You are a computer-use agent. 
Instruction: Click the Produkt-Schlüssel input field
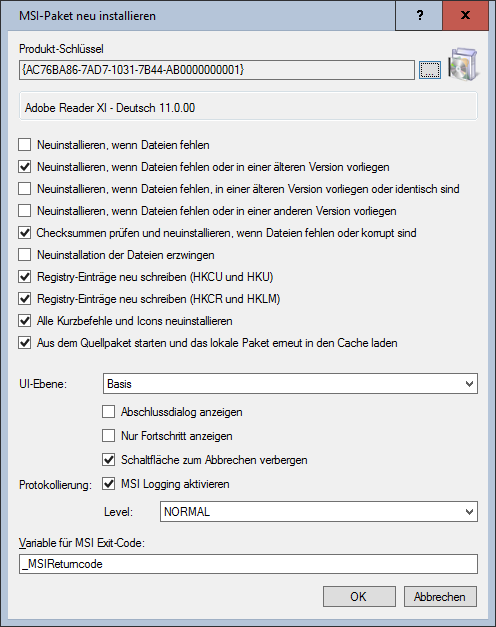coord(216,70)
